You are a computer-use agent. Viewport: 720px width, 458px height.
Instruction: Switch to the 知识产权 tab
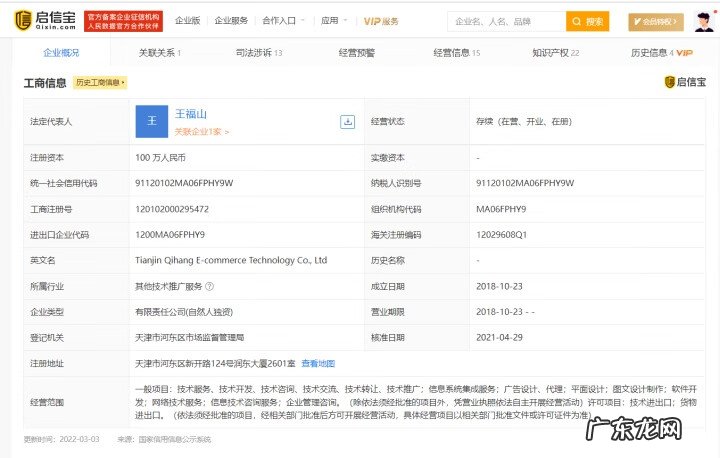[x=555, y=53]
